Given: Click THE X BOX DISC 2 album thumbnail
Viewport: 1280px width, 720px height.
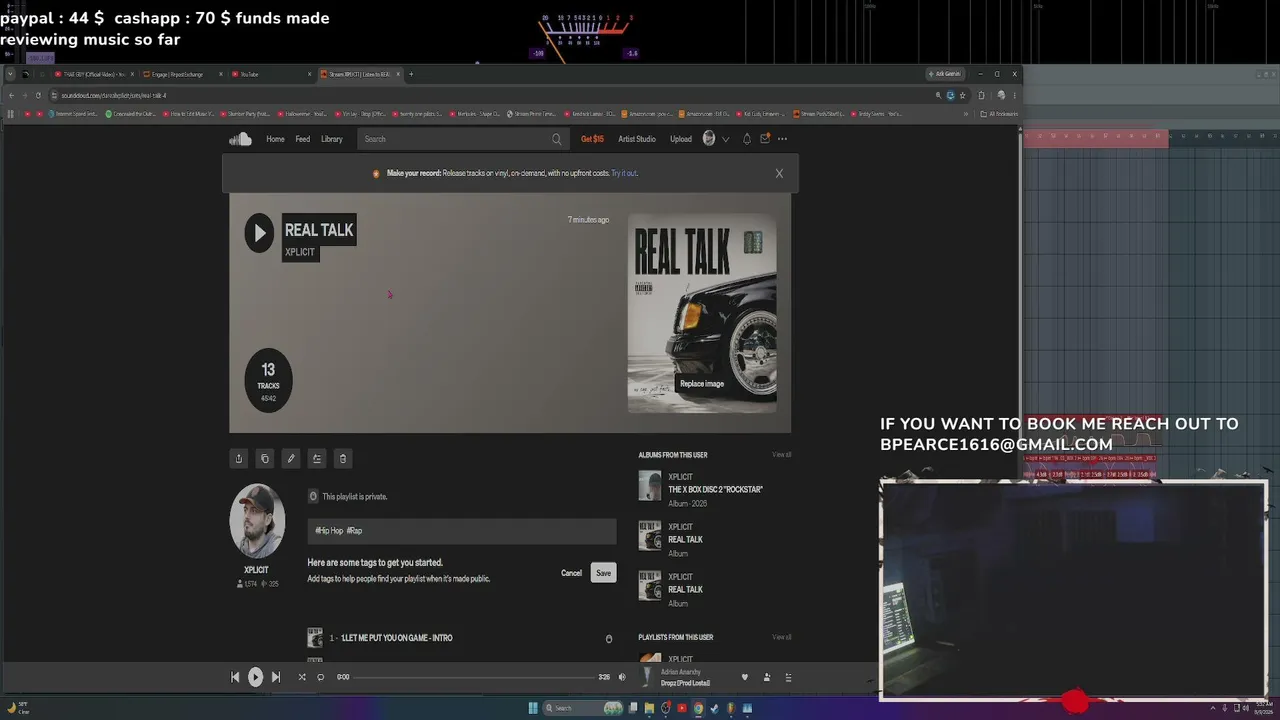Looking at the screenshot, I should pos(650,486).
